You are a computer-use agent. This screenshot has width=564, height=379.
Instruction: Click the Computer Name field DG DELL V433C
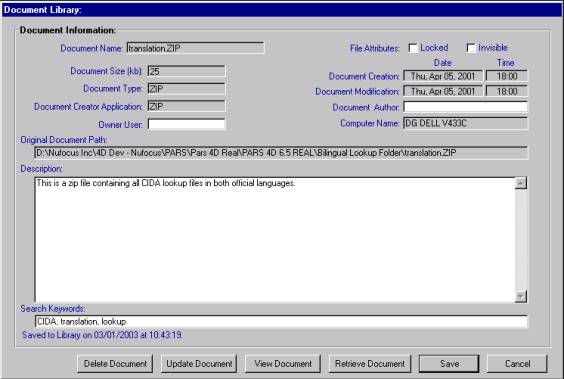pos(465,123)
